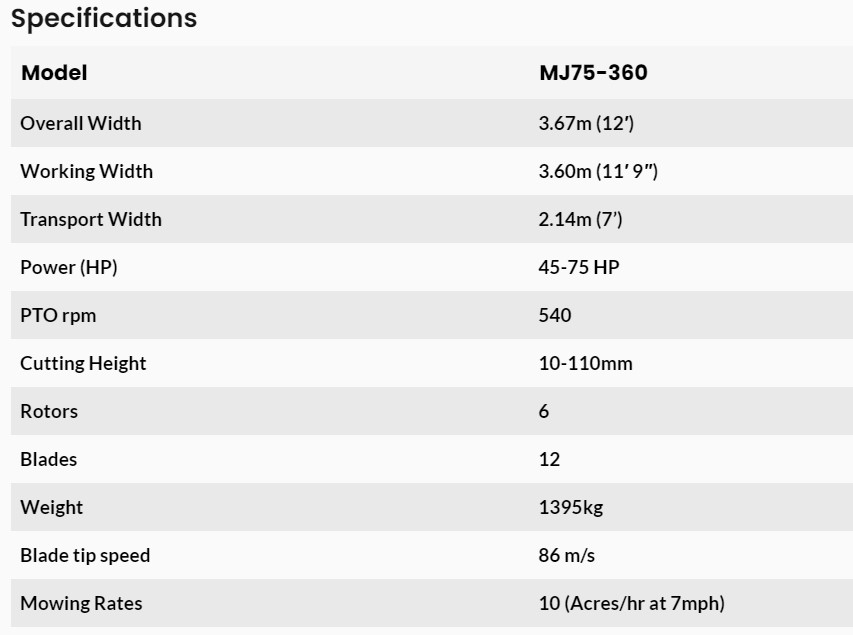853x635 pixels.
Task: Select the Blades value of 12
Action: 549,459
